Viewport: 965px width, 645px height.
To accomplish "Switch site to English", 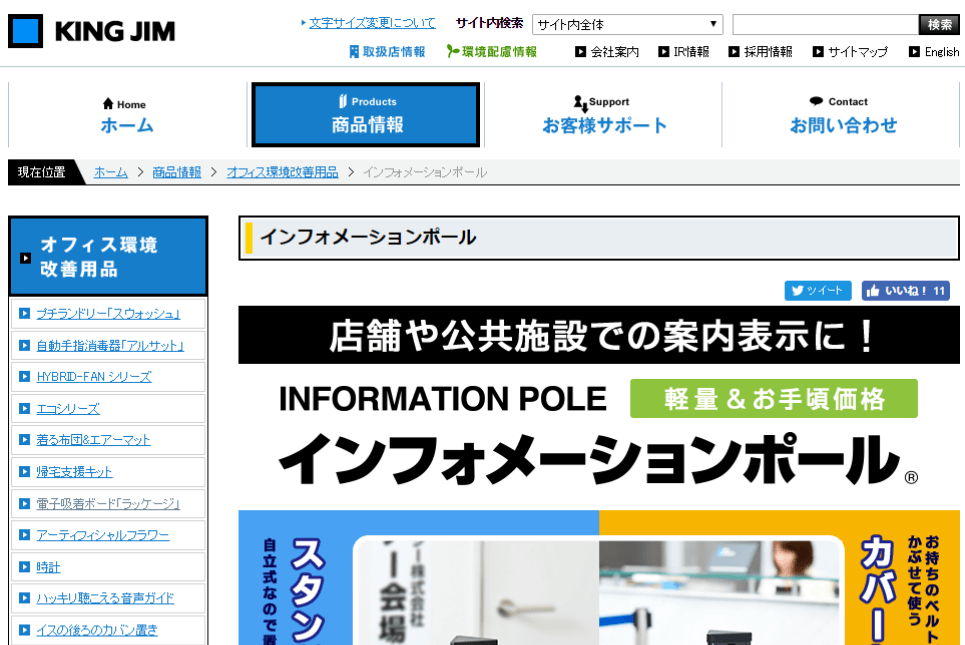I will coord(942,52).
